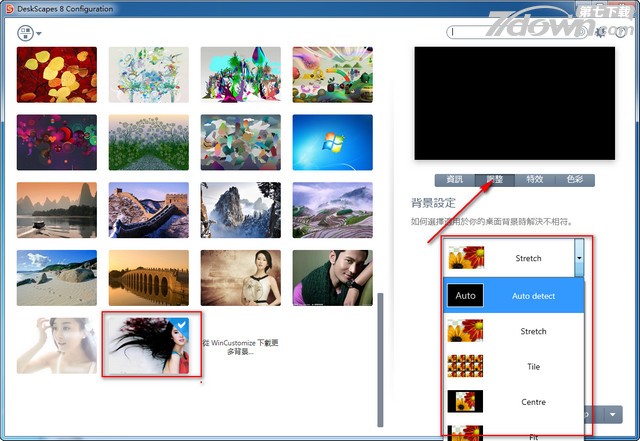The image size is (640, 441).
Task: Click the black wallpaper preview area
Action: 515,103
